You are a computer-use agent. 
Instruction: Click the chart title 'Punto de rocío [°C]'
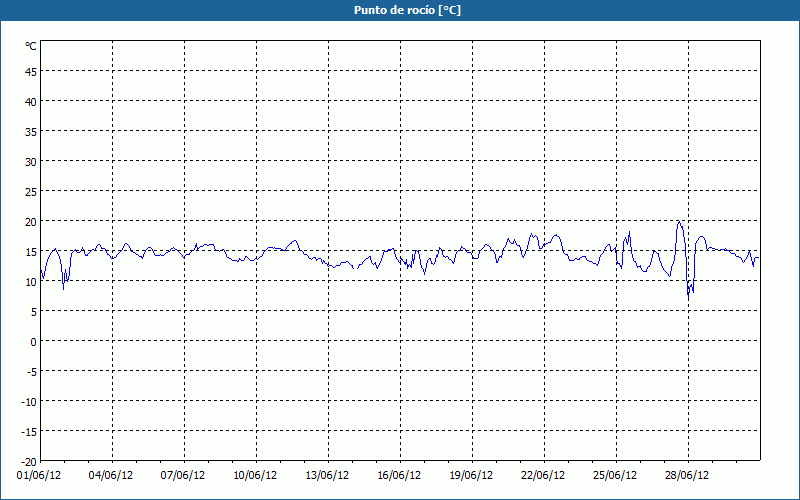[x=407, y=10]
